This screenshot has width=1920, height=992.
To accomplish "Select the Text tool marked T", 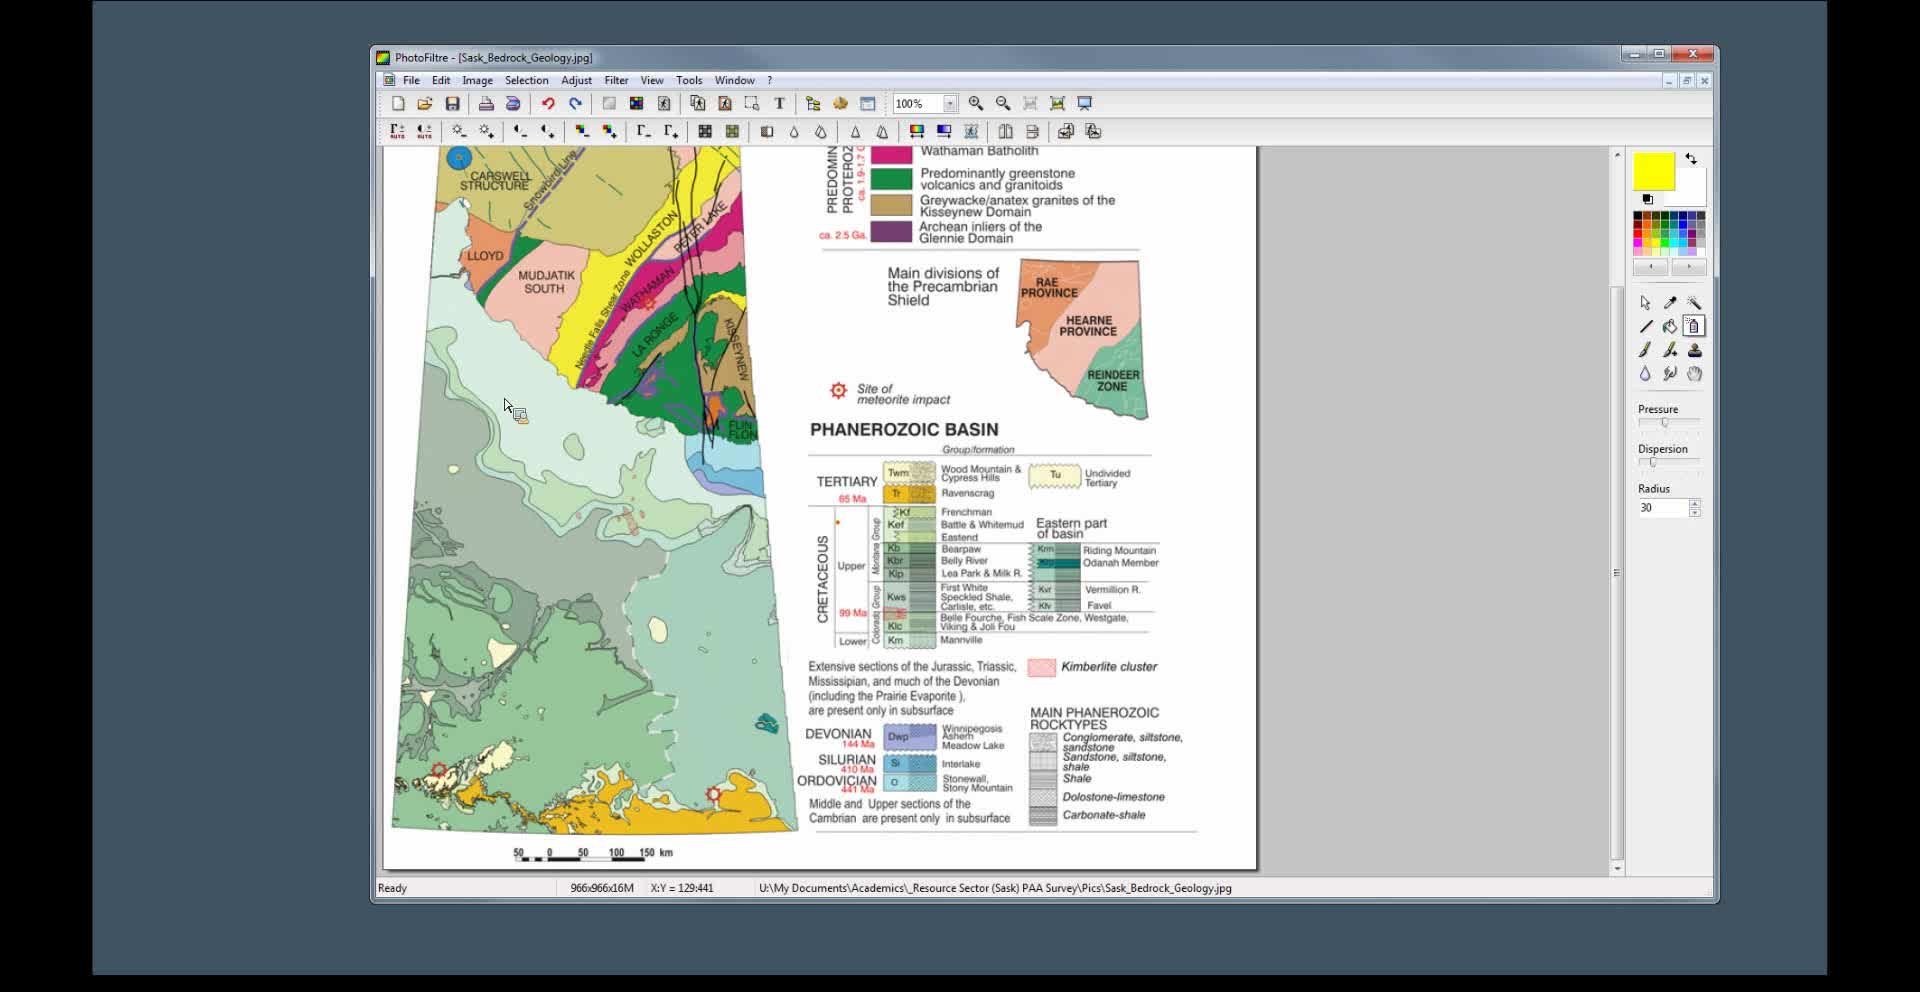I will (x=779, y=104).
